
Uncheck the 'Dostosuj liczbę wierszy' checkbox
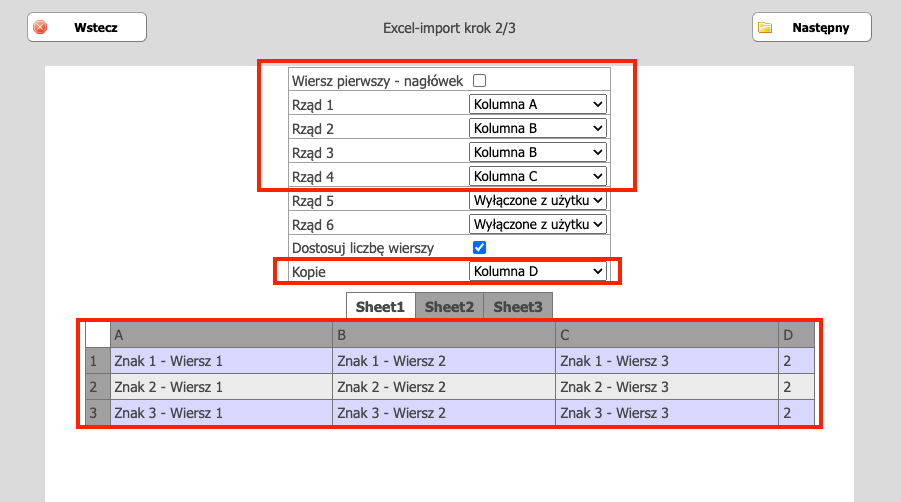[x=479, y=247]
